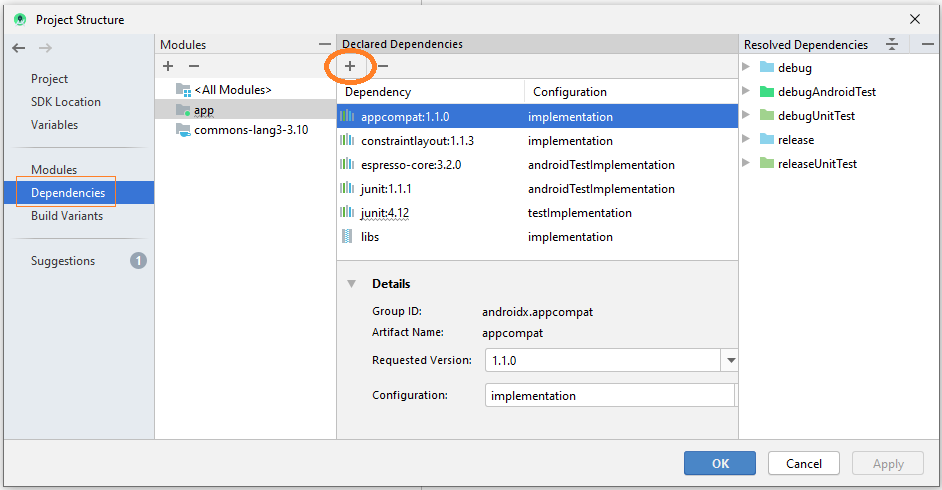Viewport: 942px width, 490px height.
Task: Open the Requested Version dropdown
Action: click(x=731, y=360)
